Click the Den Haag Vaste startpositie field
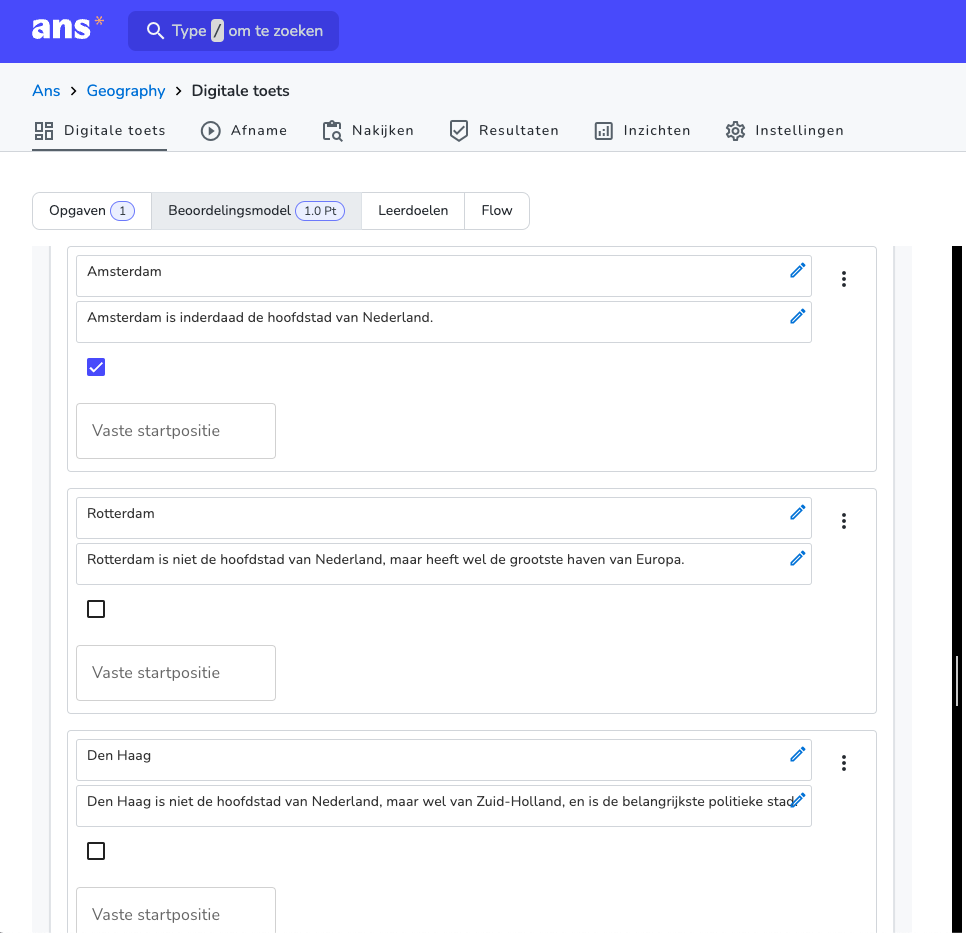966x933 pixels. tap(176, 910)
